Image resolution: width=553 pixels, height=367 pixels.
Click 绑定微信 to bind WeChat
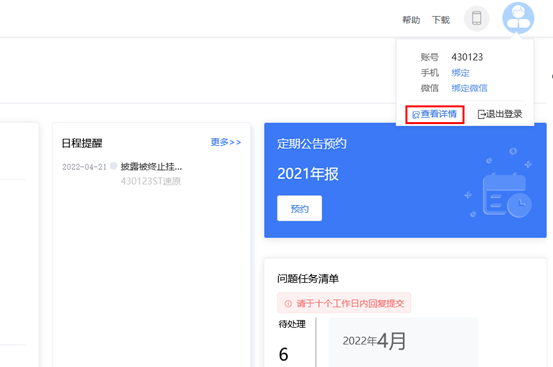click(x=469, y=88)
